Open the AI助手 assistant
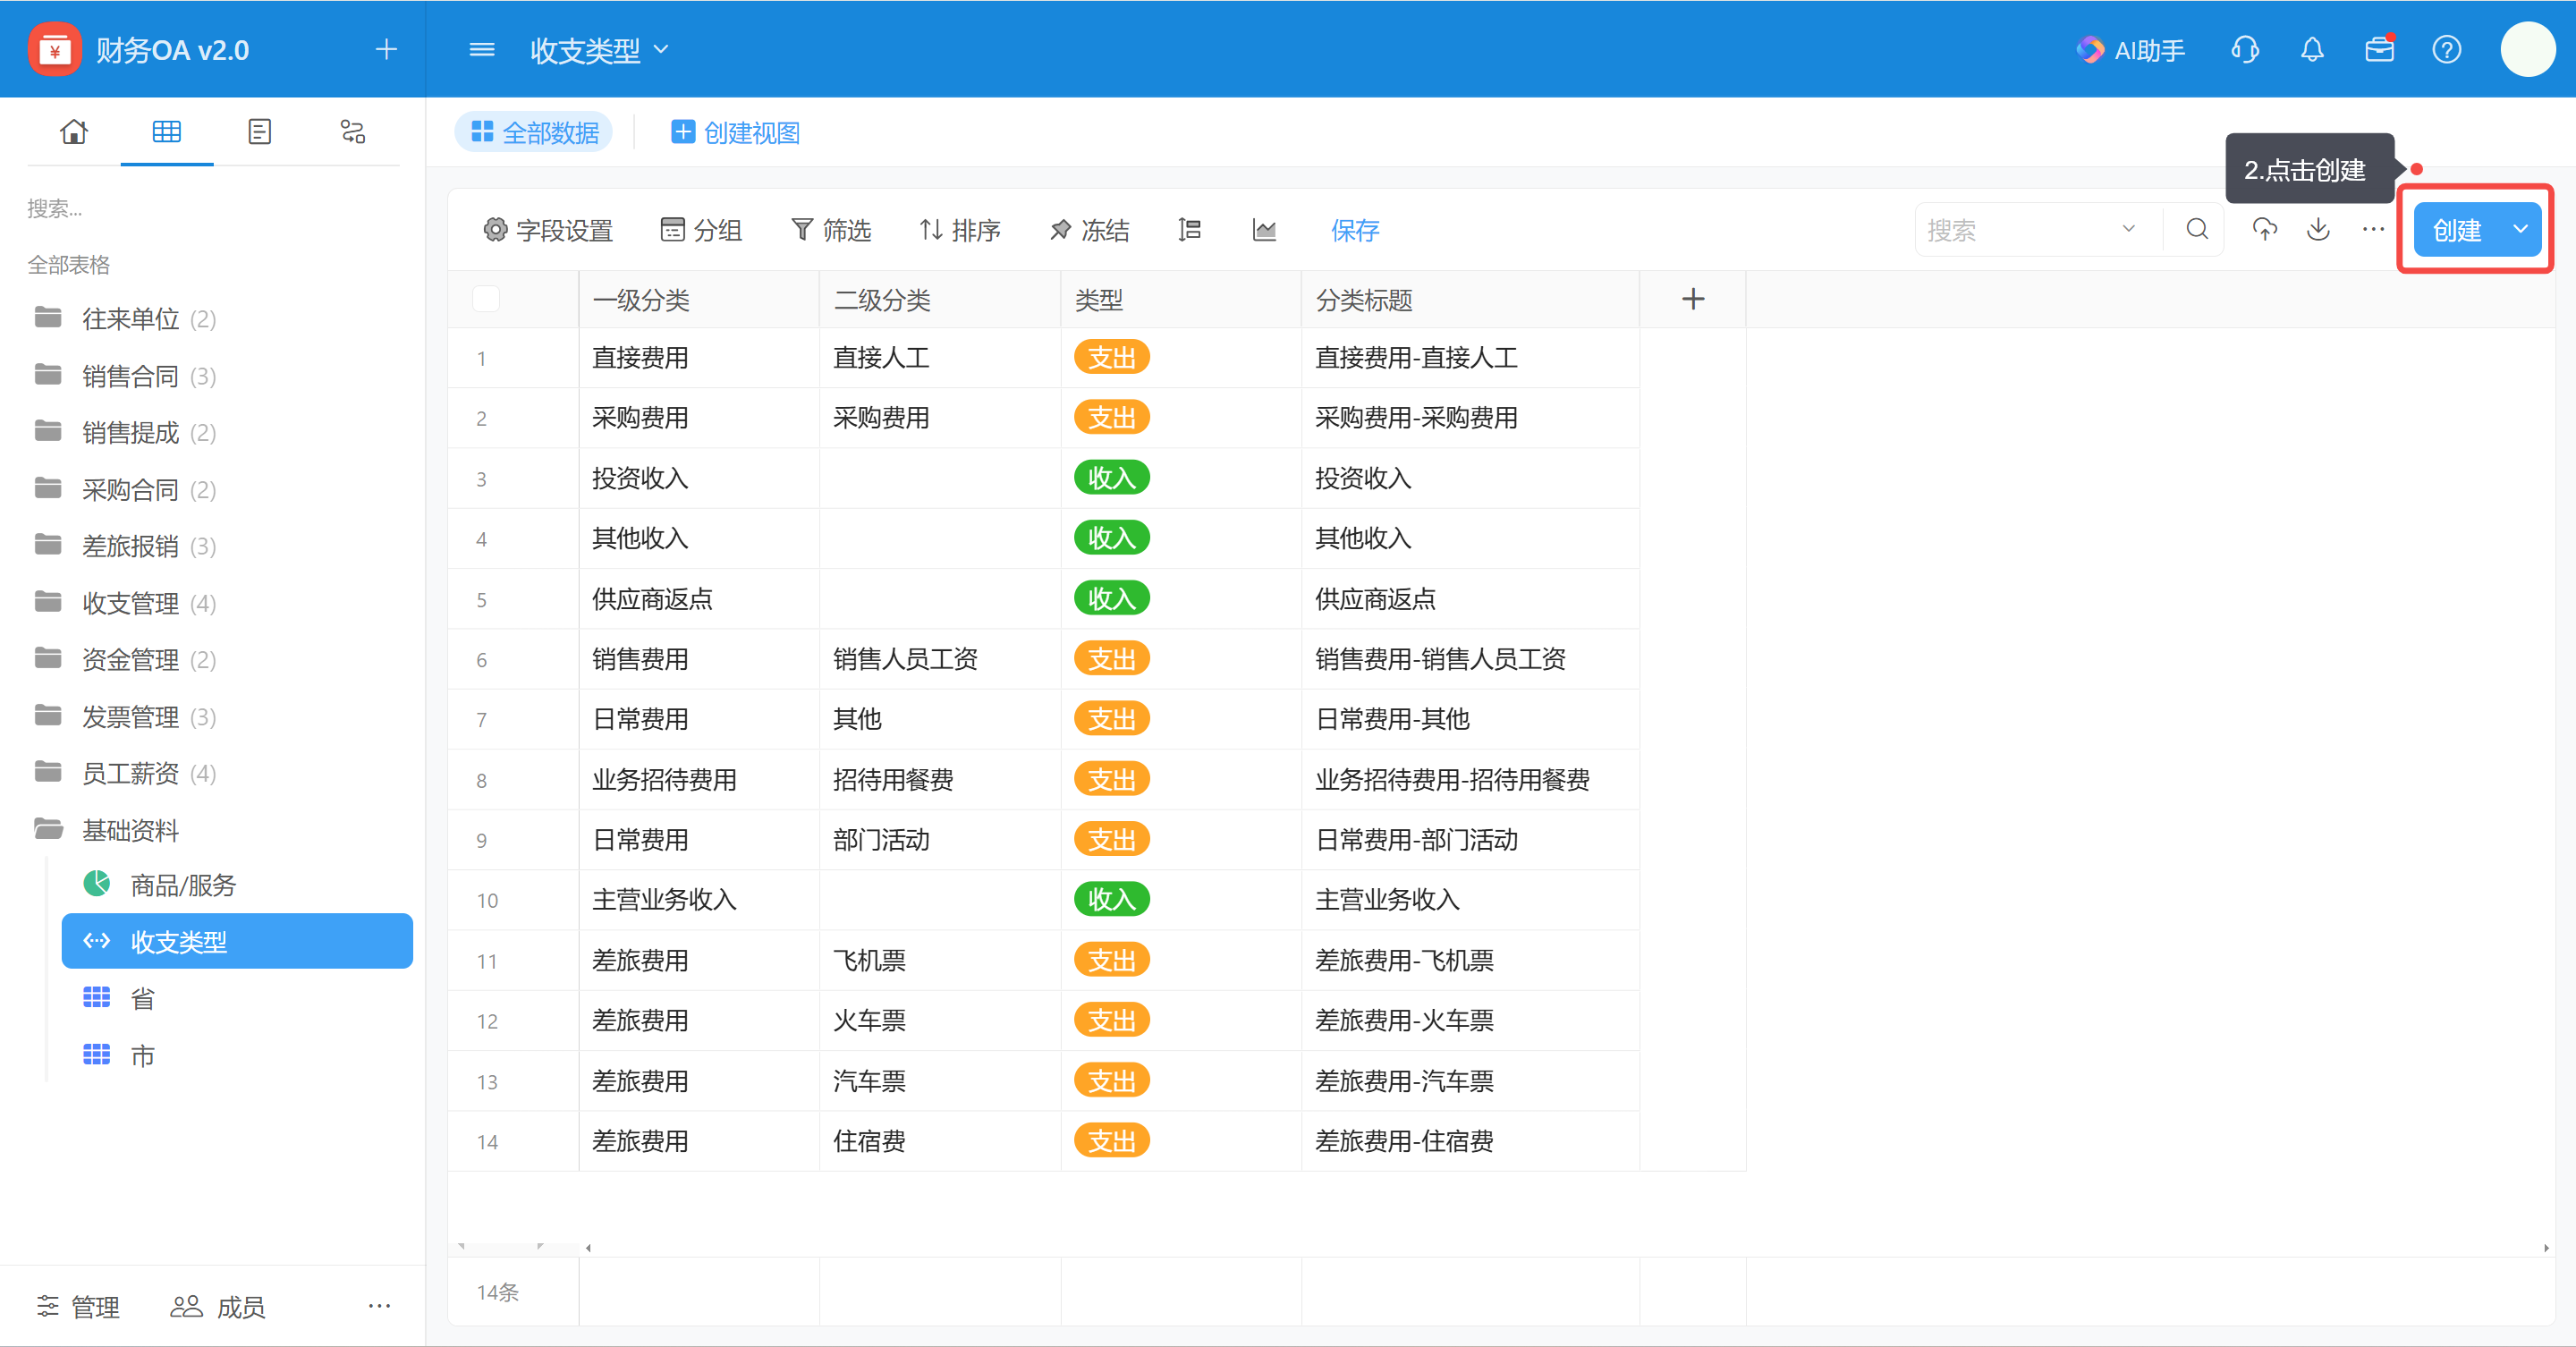The image size is (2576, 1347). click(2130, 50)
